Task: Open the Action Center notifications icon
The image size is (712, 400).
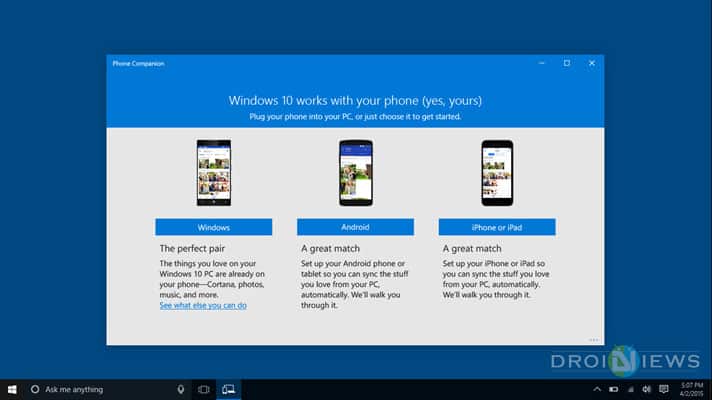Action: [664, 389]
